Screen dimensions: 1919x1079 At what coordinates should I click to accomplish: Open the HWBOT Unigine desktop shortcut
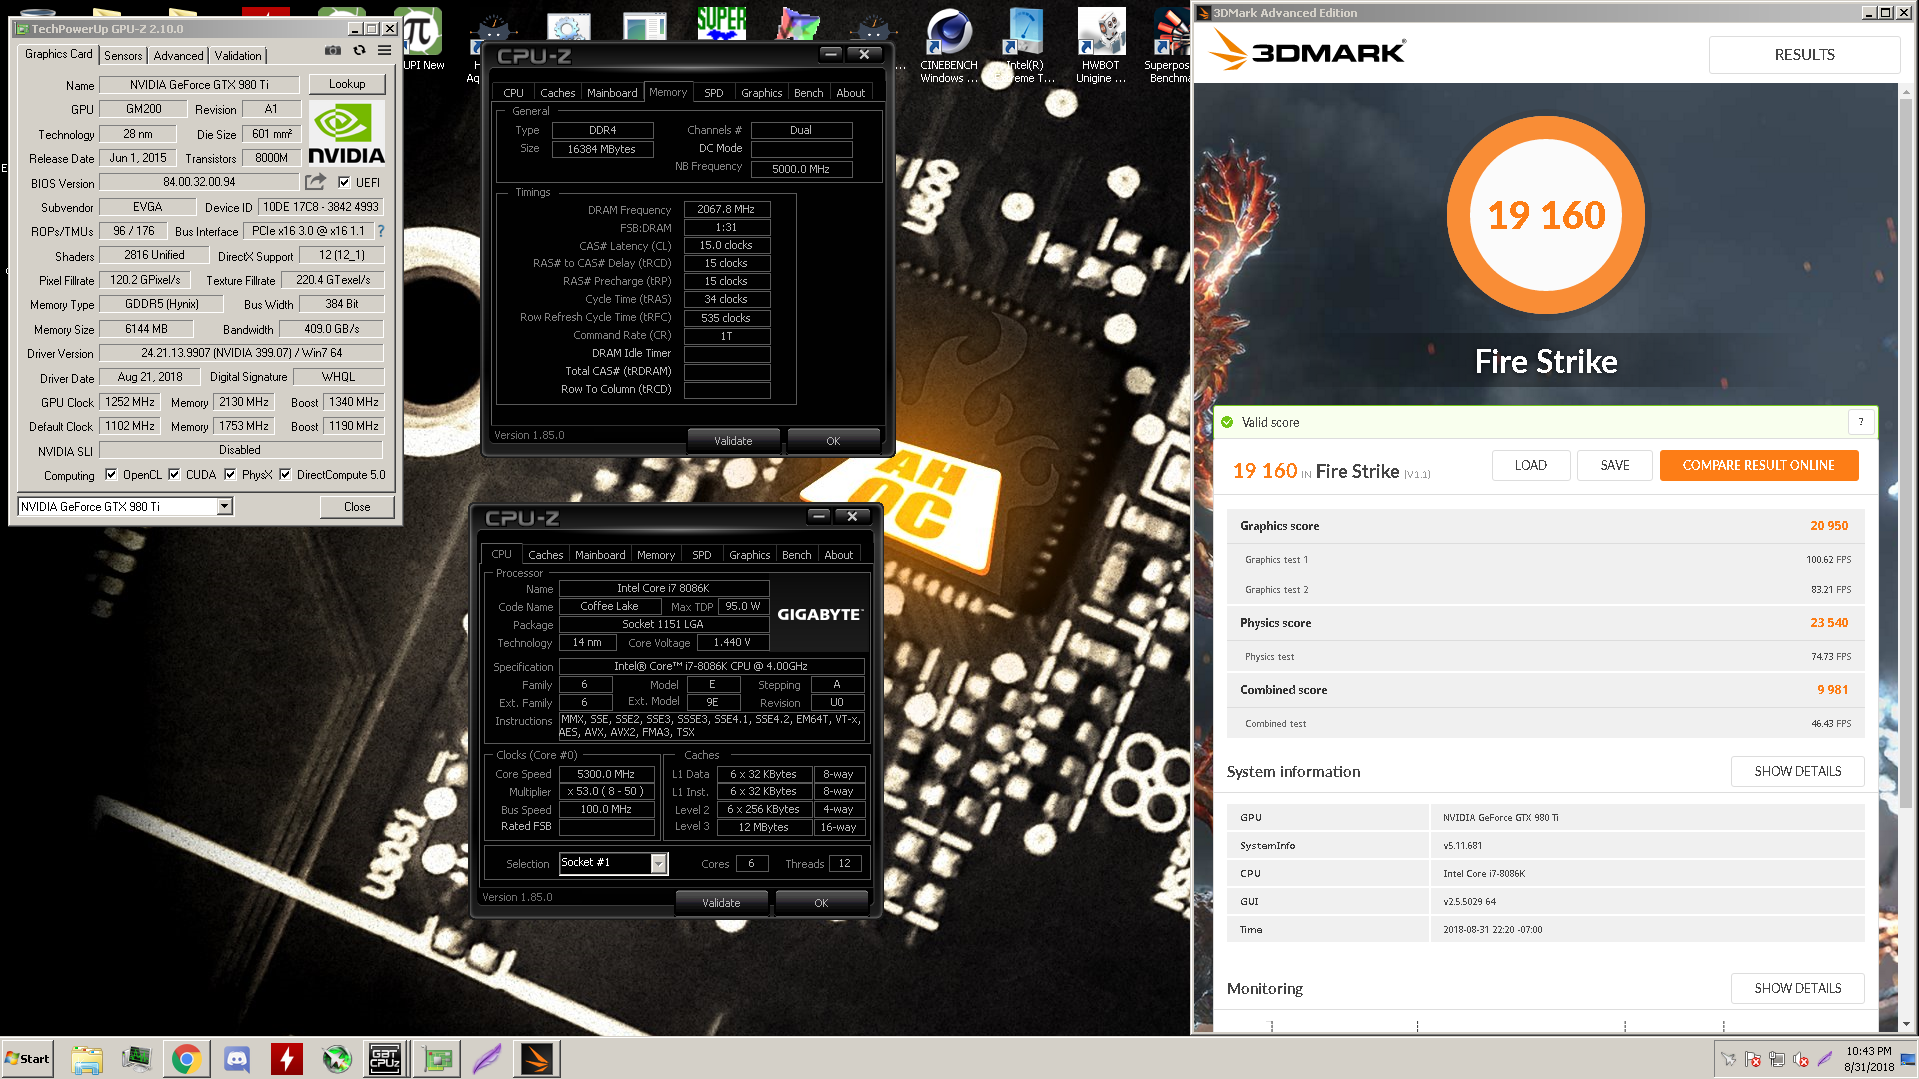(x=1100, y=46)
